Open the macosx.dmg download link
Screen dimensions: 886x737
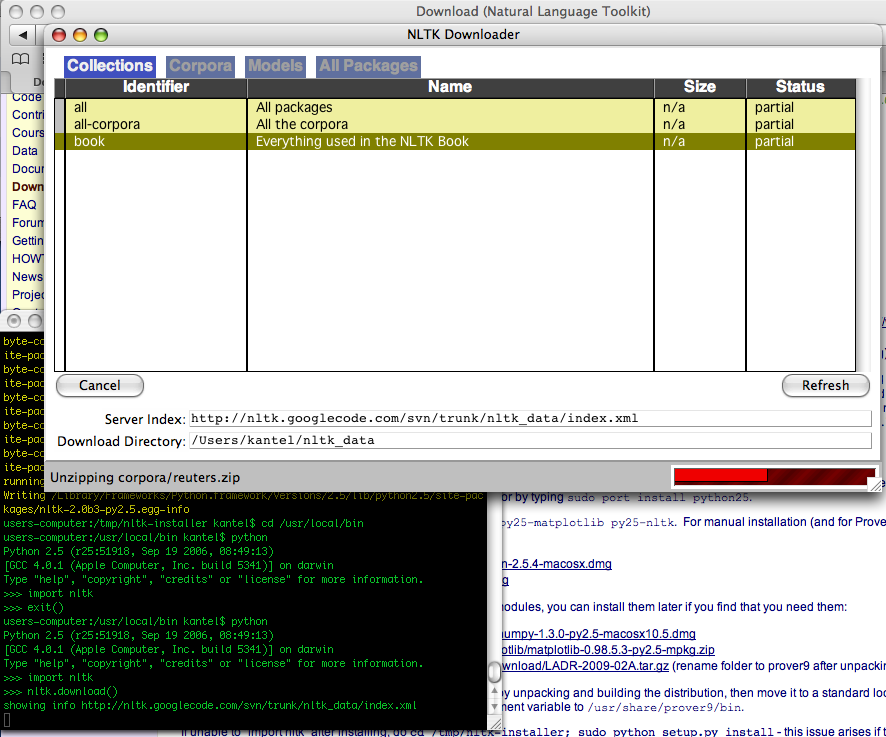coord(557,564)
